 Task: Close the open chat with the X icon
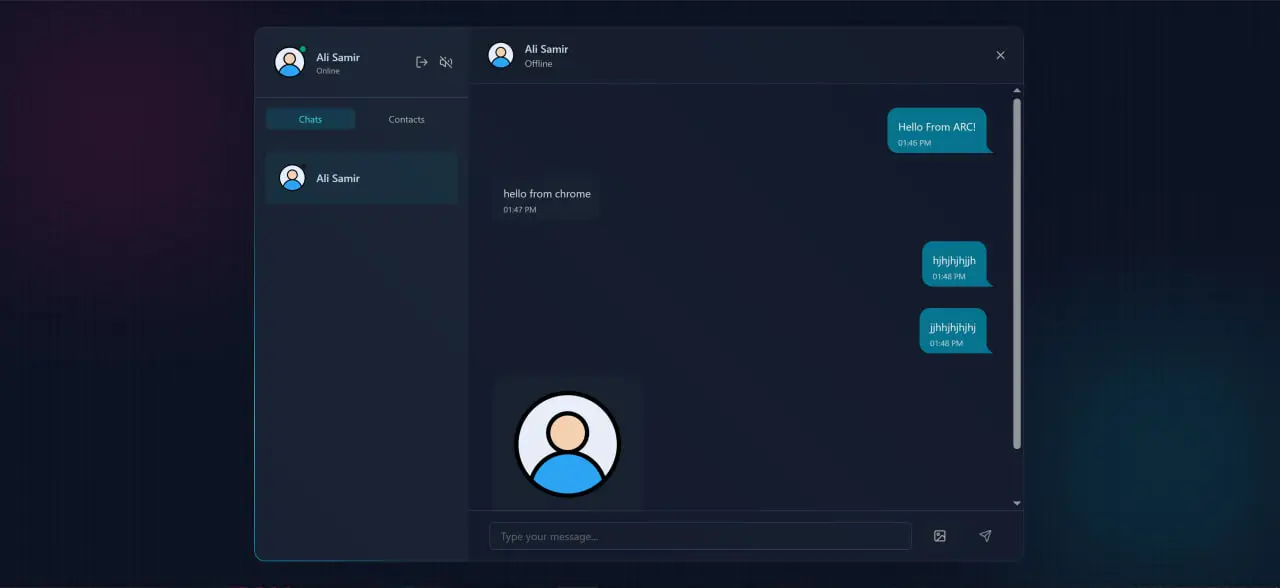1000,55
